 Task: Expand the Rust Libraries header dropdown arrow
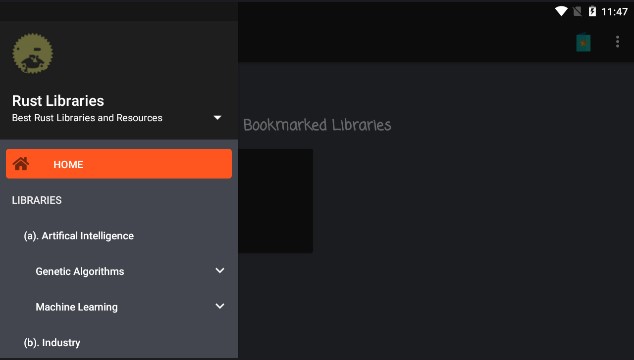tap(218, 118)
